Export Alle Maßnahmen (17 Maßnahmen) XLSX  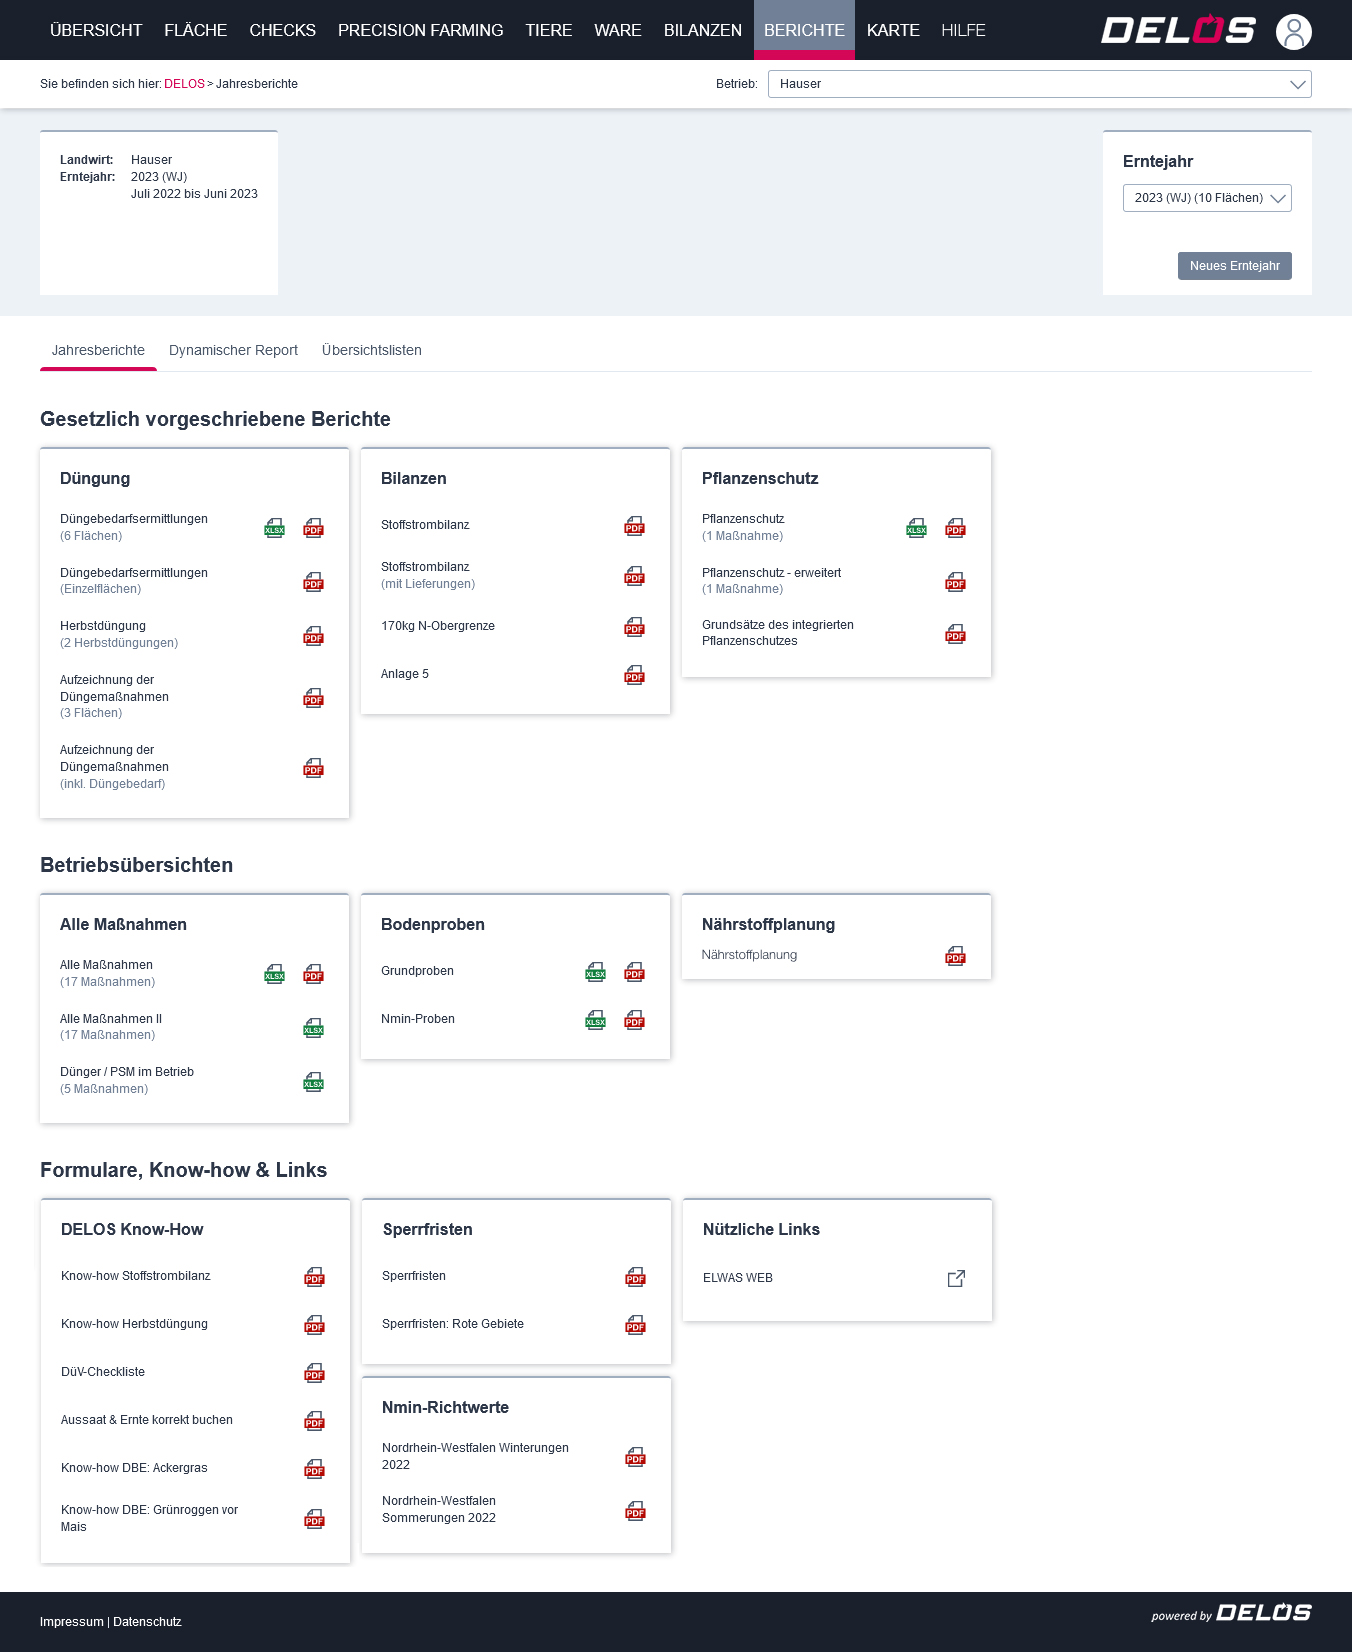click(x=274, y=974)
